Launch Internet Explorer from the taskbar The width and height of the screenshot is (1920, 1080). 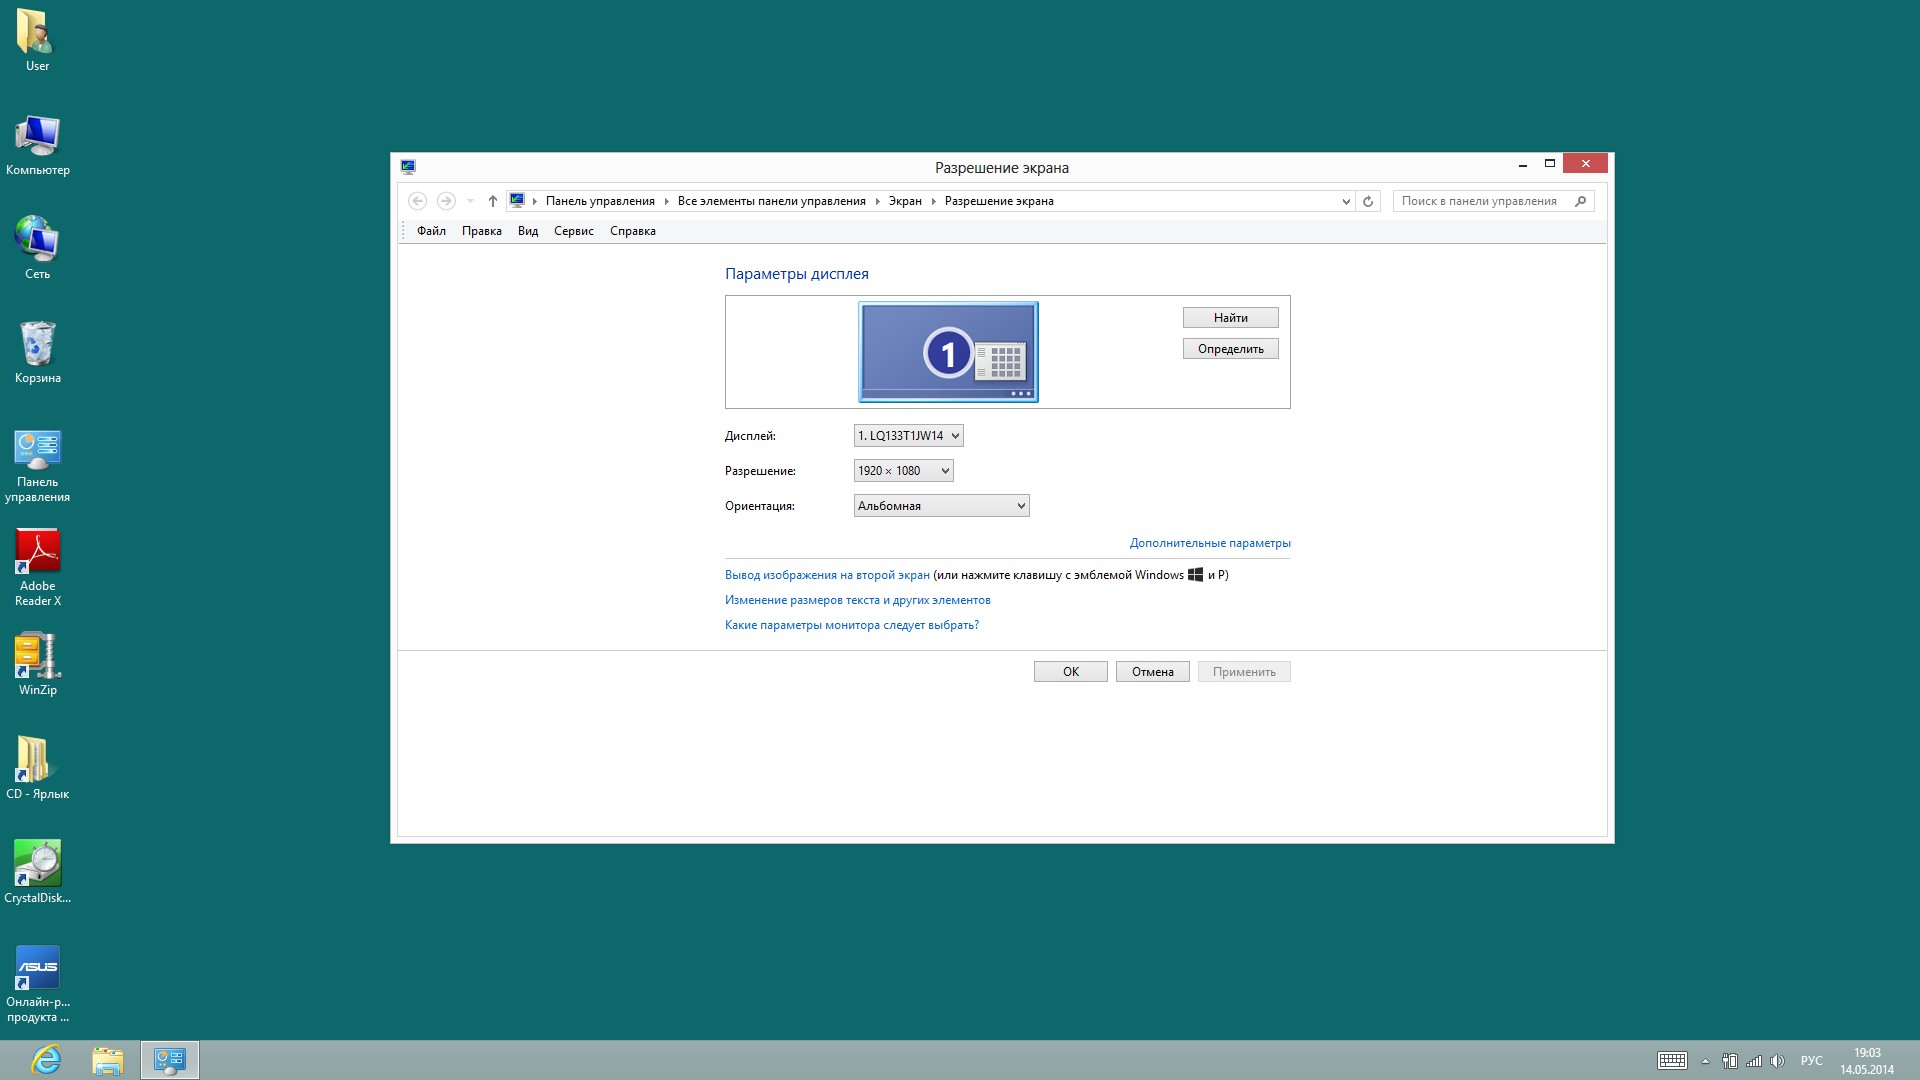point(46,1060)
